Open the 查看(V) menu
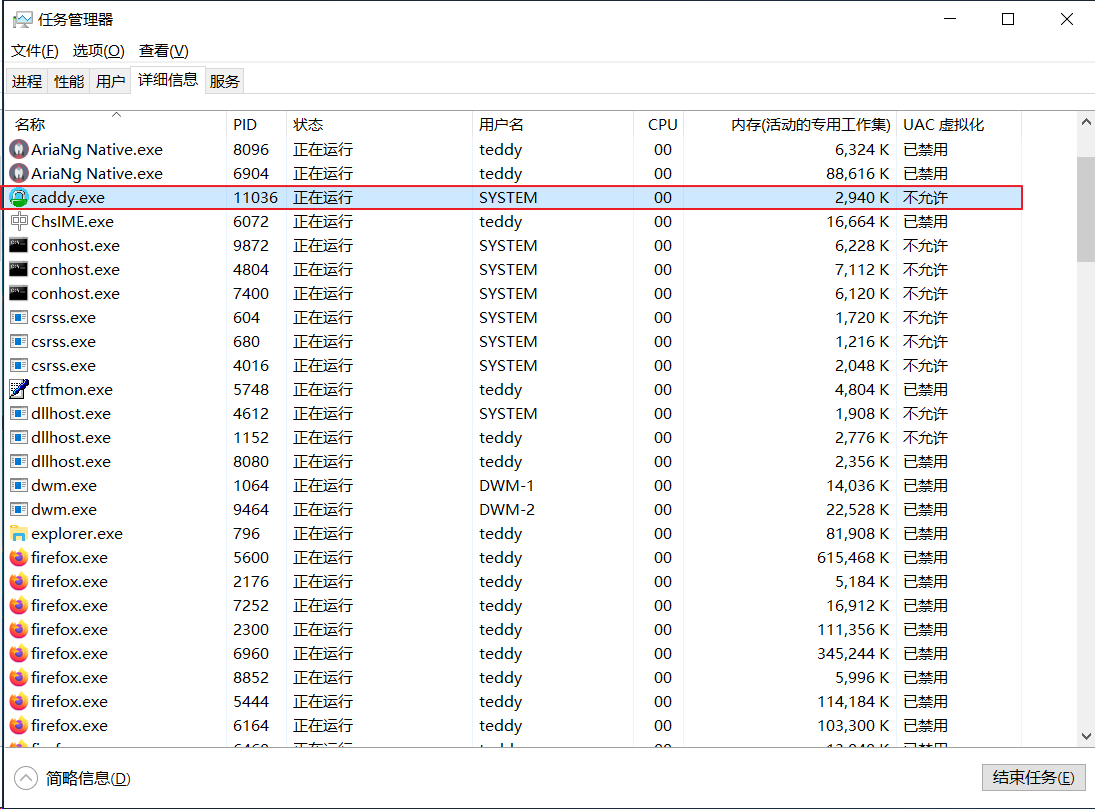 point(163,51)
